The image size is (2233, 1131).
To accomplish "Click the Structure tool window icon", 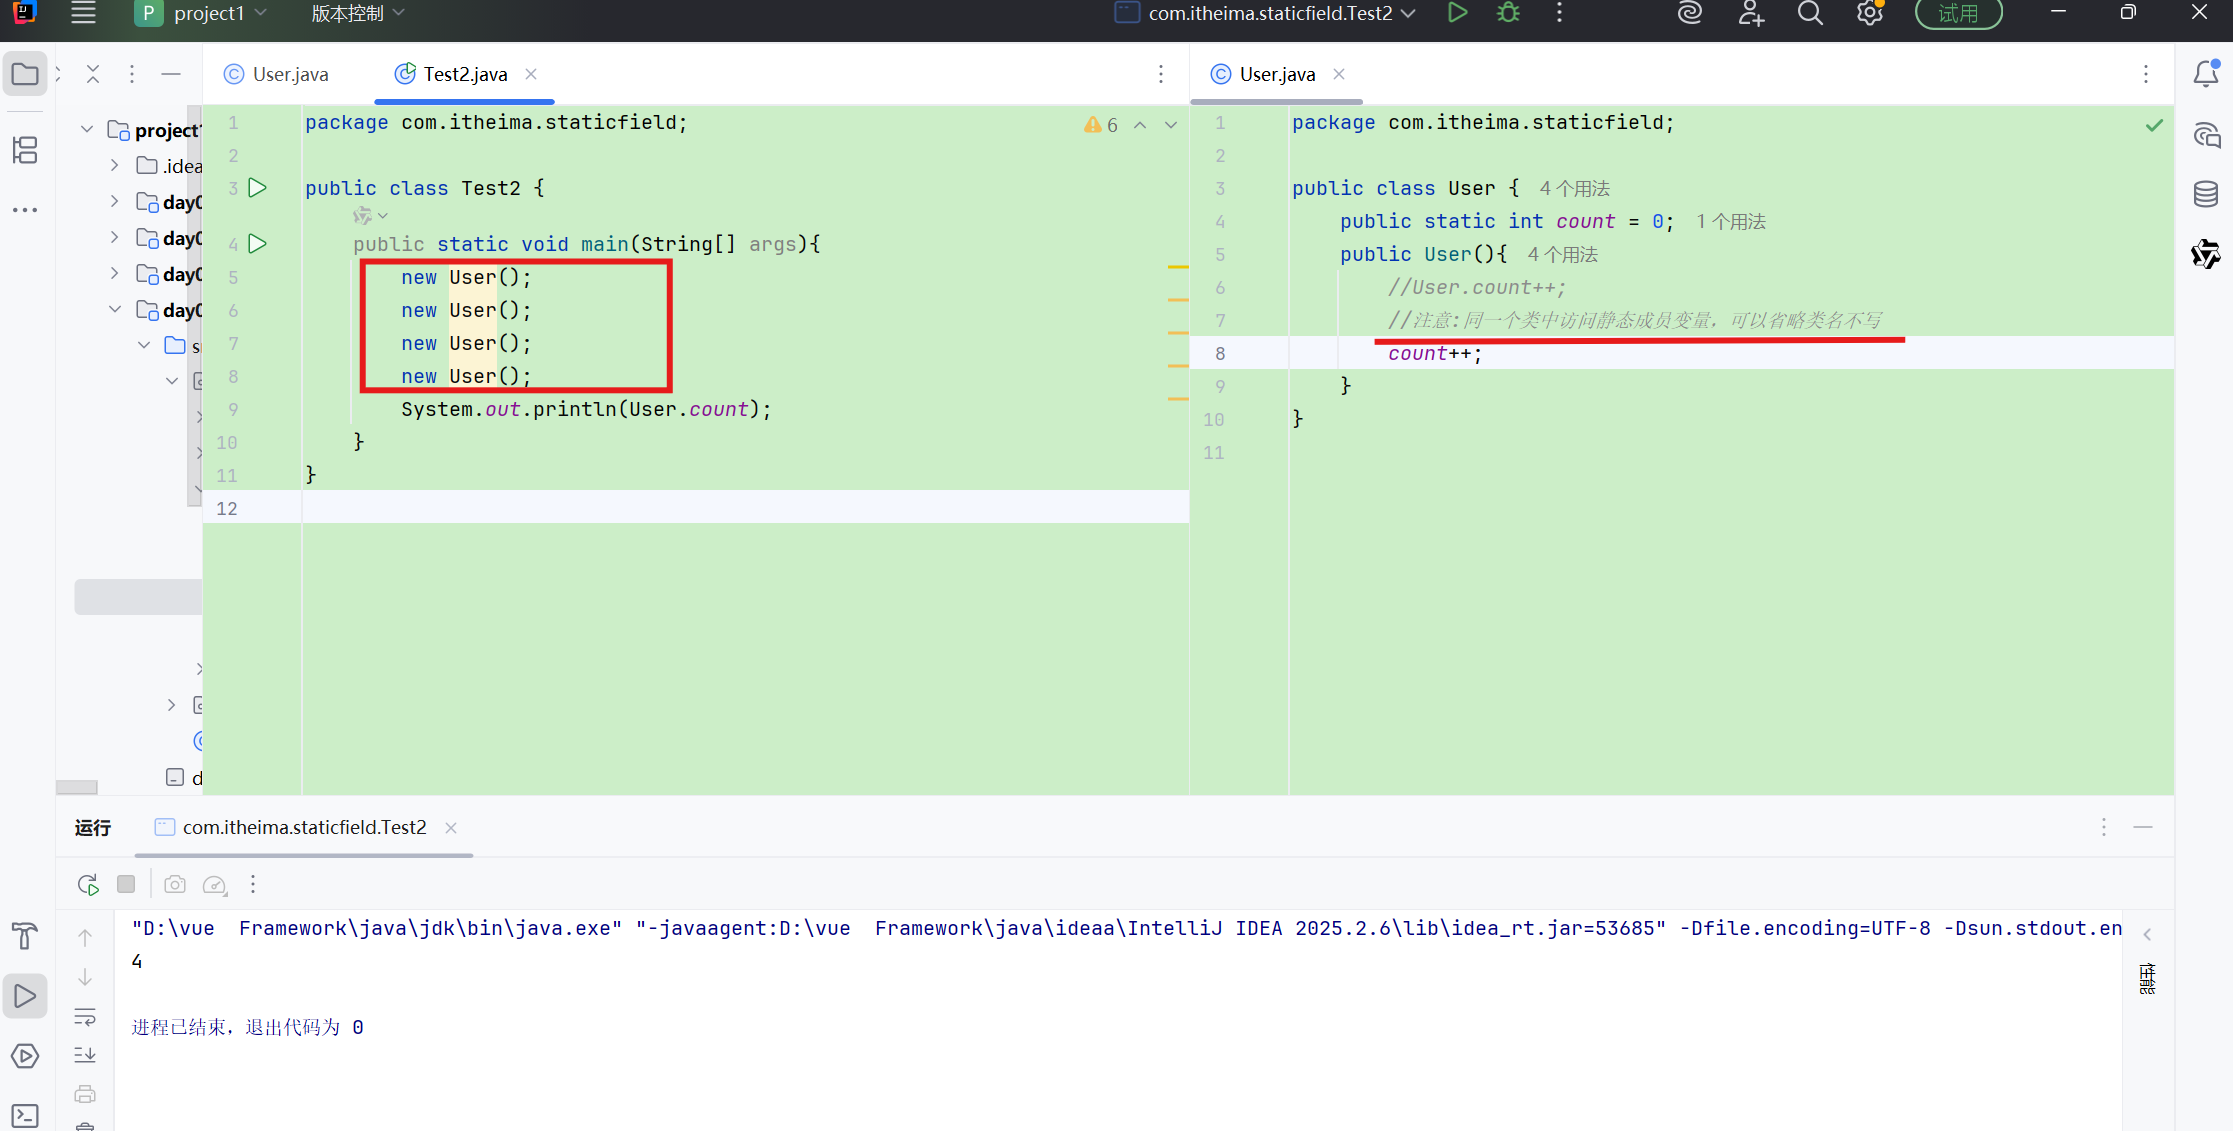I will [25, 150].
